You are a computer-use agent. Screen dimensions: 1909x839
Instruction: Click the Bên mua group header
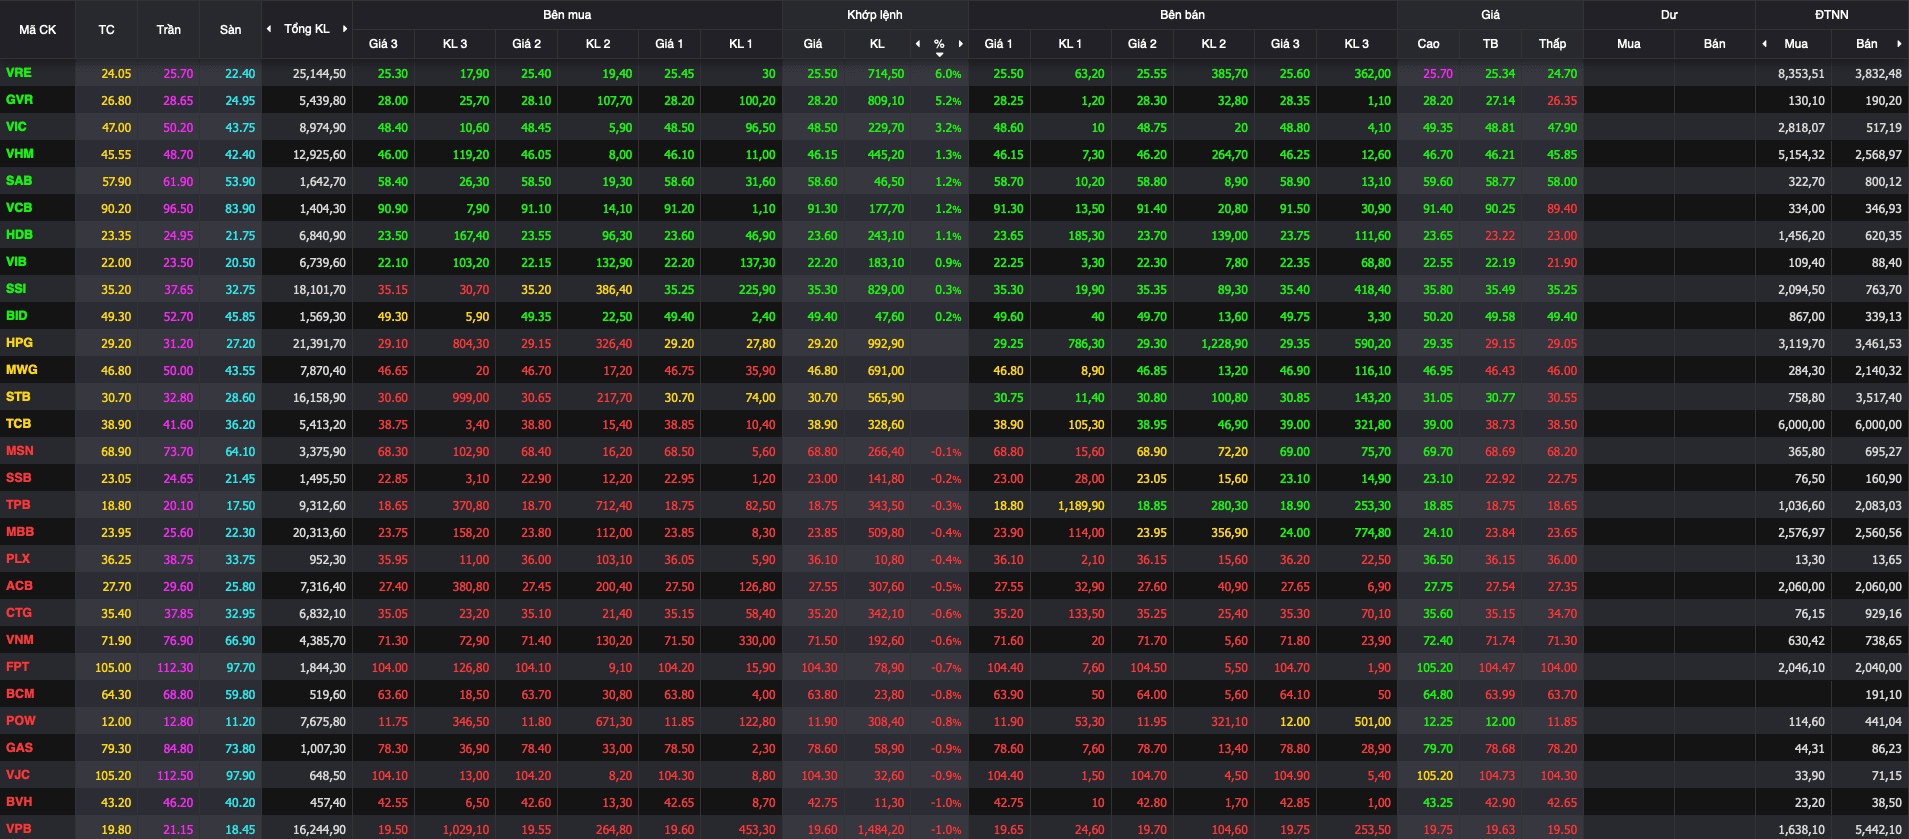point(567,15)
